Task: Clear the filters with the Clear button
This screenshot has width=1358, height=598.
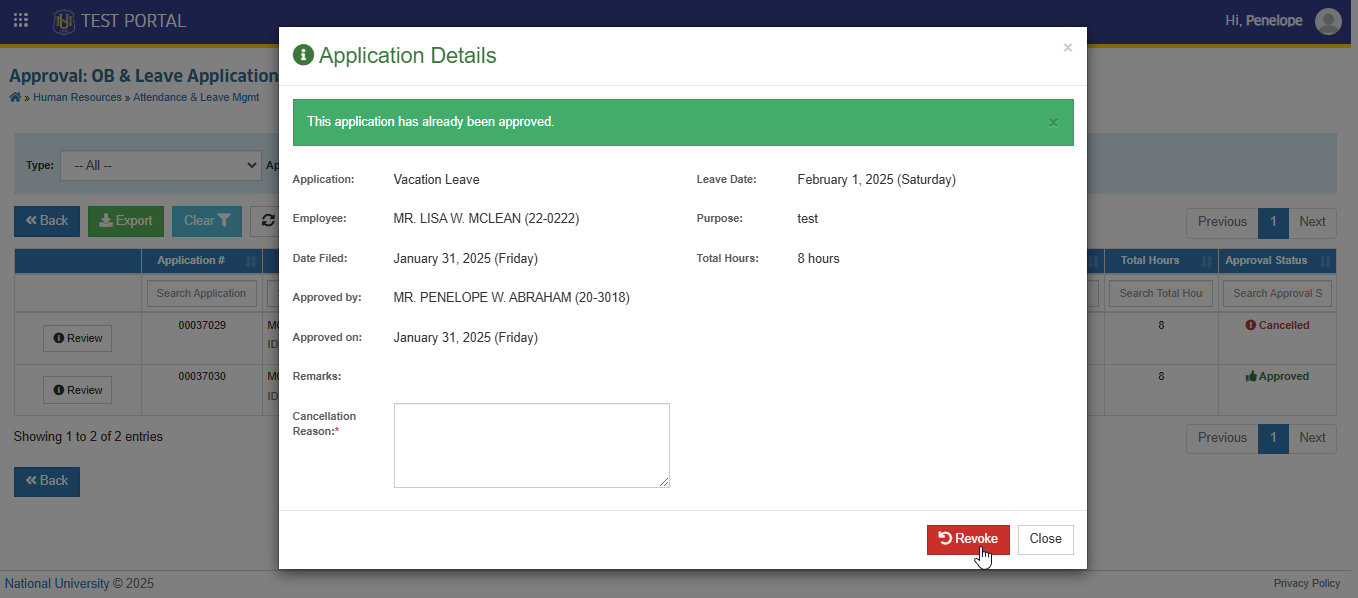Action: click(x=207, y=221)
